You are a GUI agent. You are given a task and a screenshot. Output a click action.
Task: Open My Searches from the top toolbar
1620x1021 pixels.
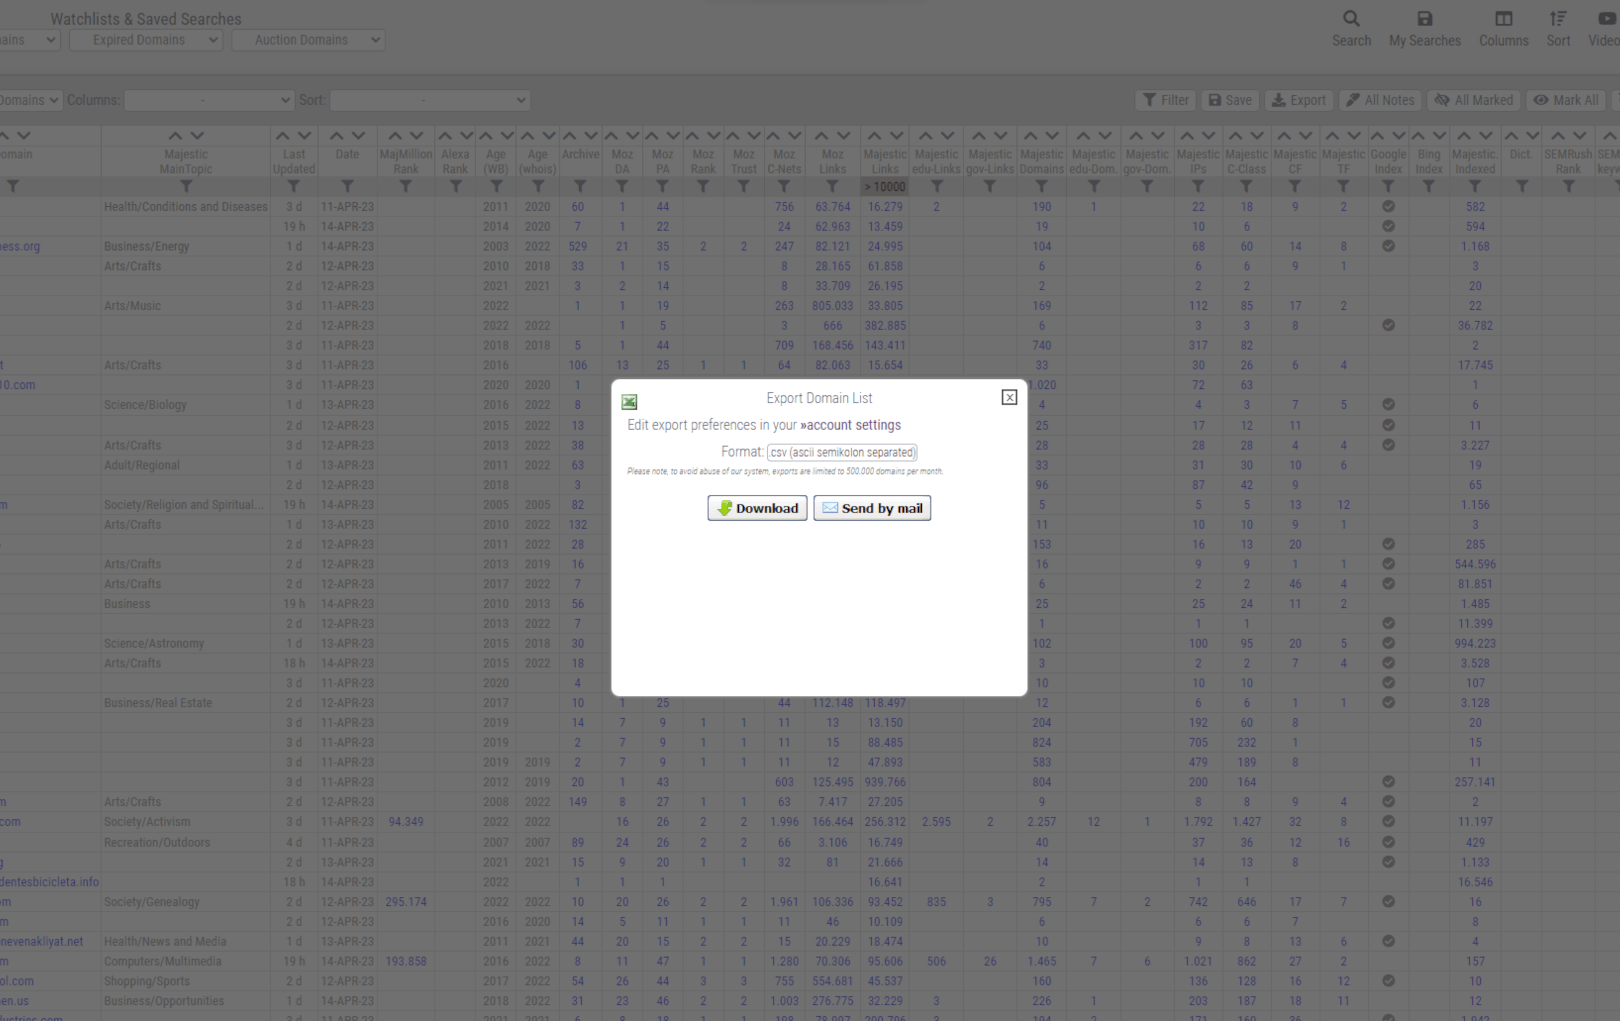click(x=1424, y=26)
